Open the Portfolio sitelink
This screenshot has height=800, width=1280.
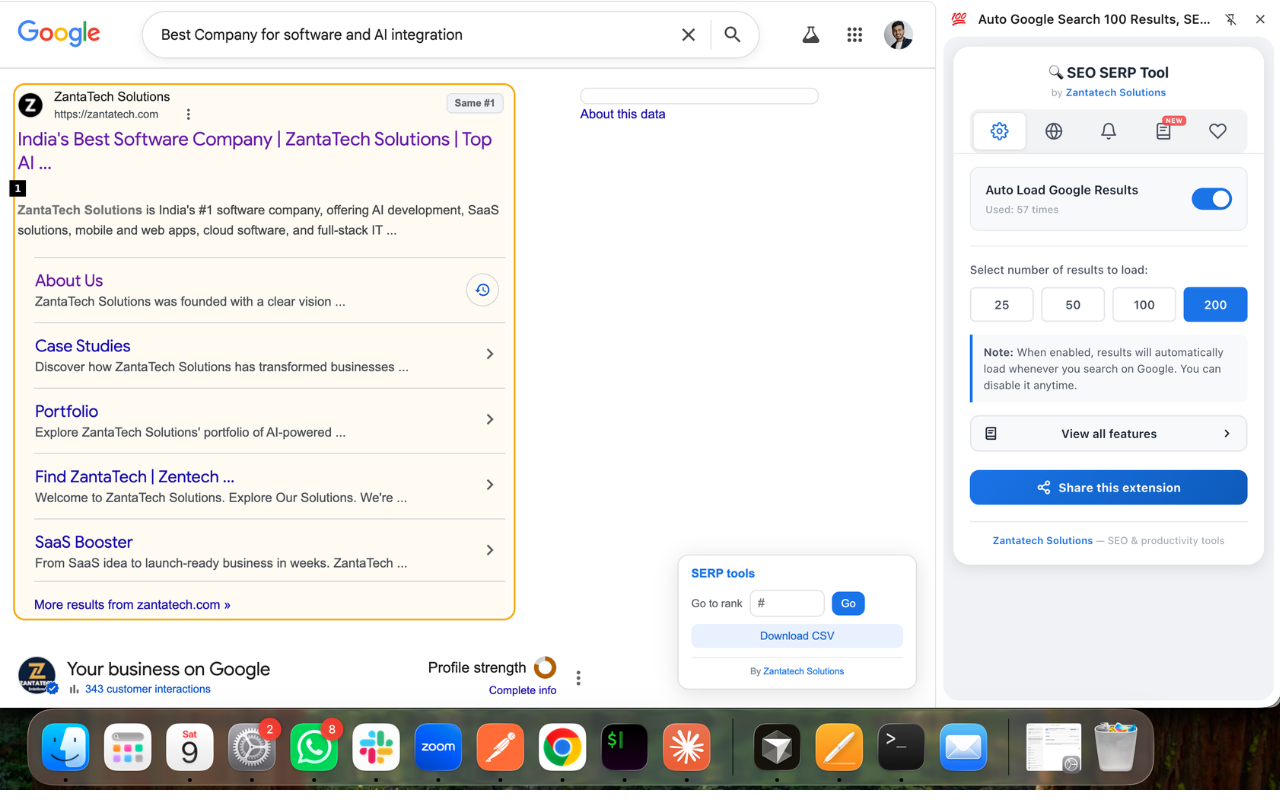[x=67, y=411]
